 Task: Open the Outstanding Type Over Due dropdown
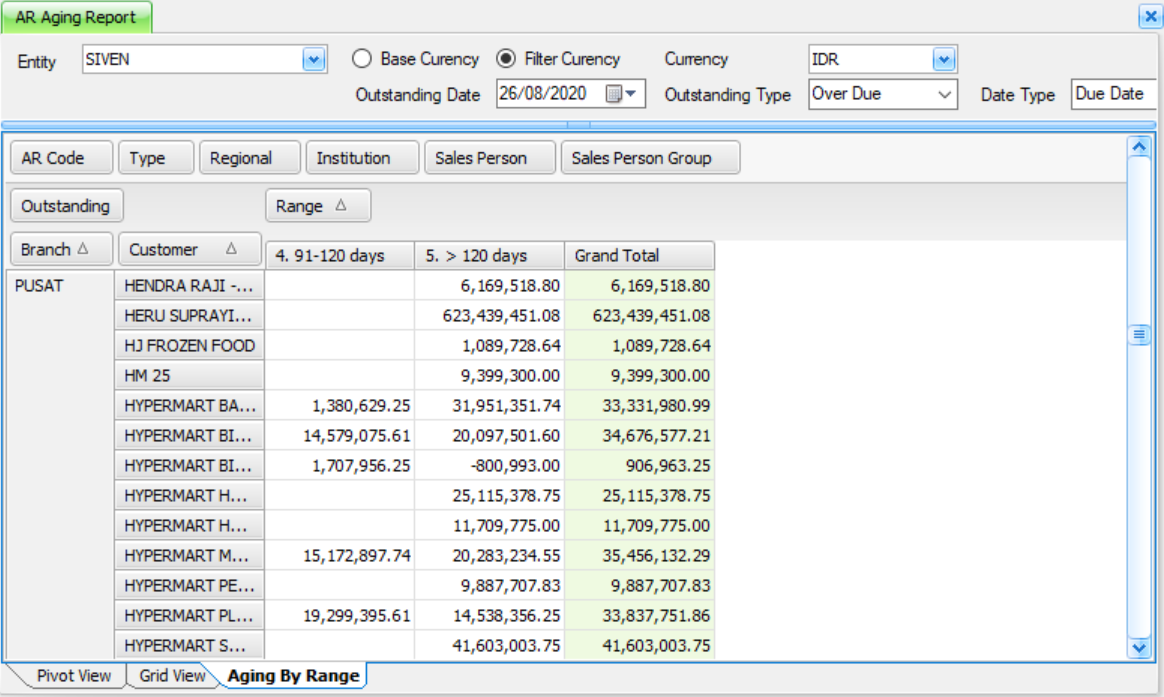coord(944,94)
